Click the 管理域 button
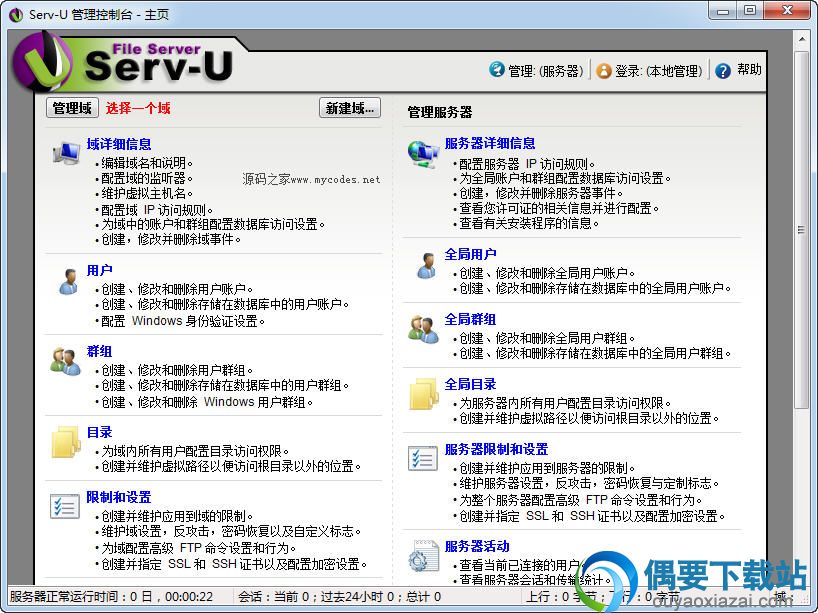The width and height of the screenshot is (818, 613). [x=72, y=108]
